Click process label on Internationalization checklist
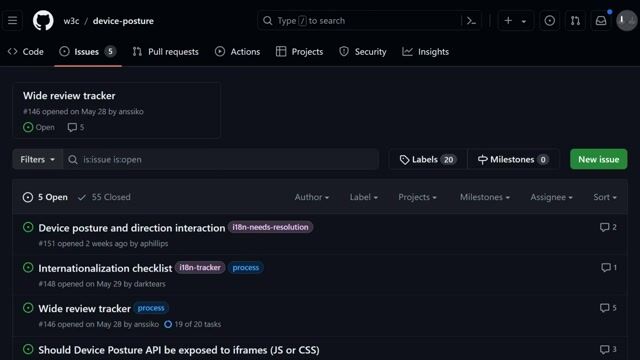Image resolution: width=640 pixels, height=360 pixels. [246, 267]
